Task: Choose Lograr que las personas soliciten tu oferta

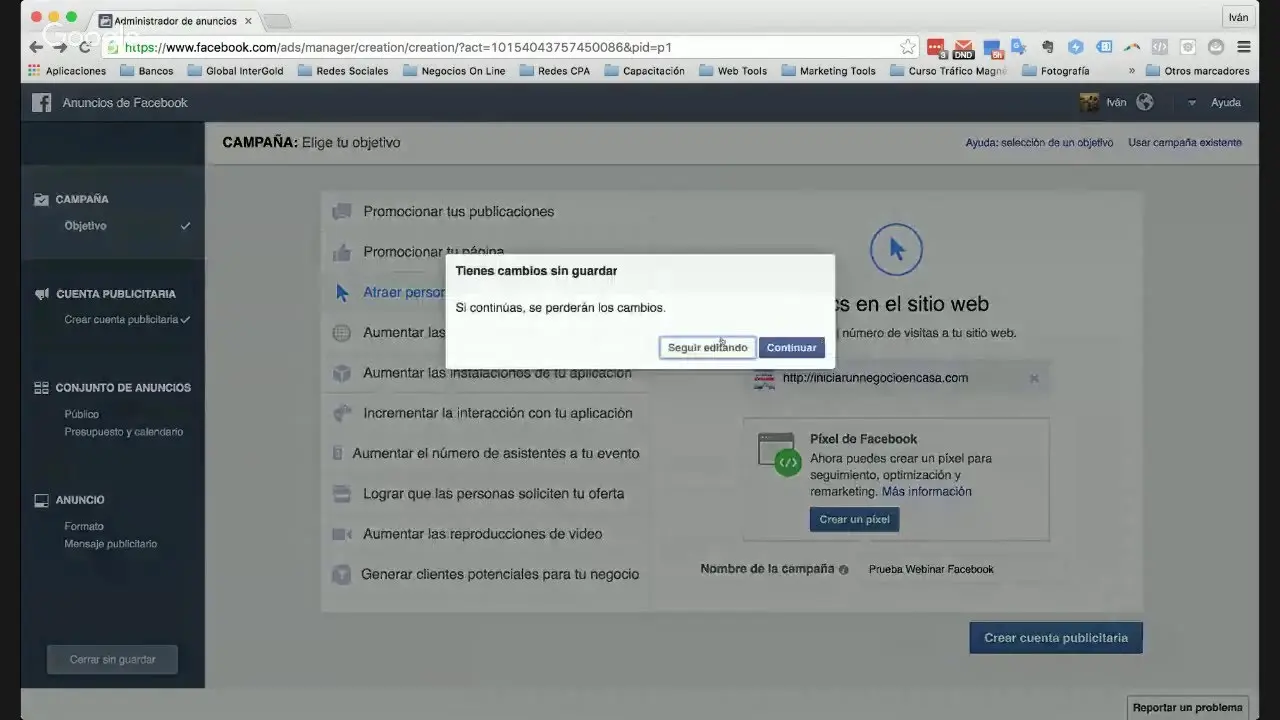Action: tap(493, 493)
